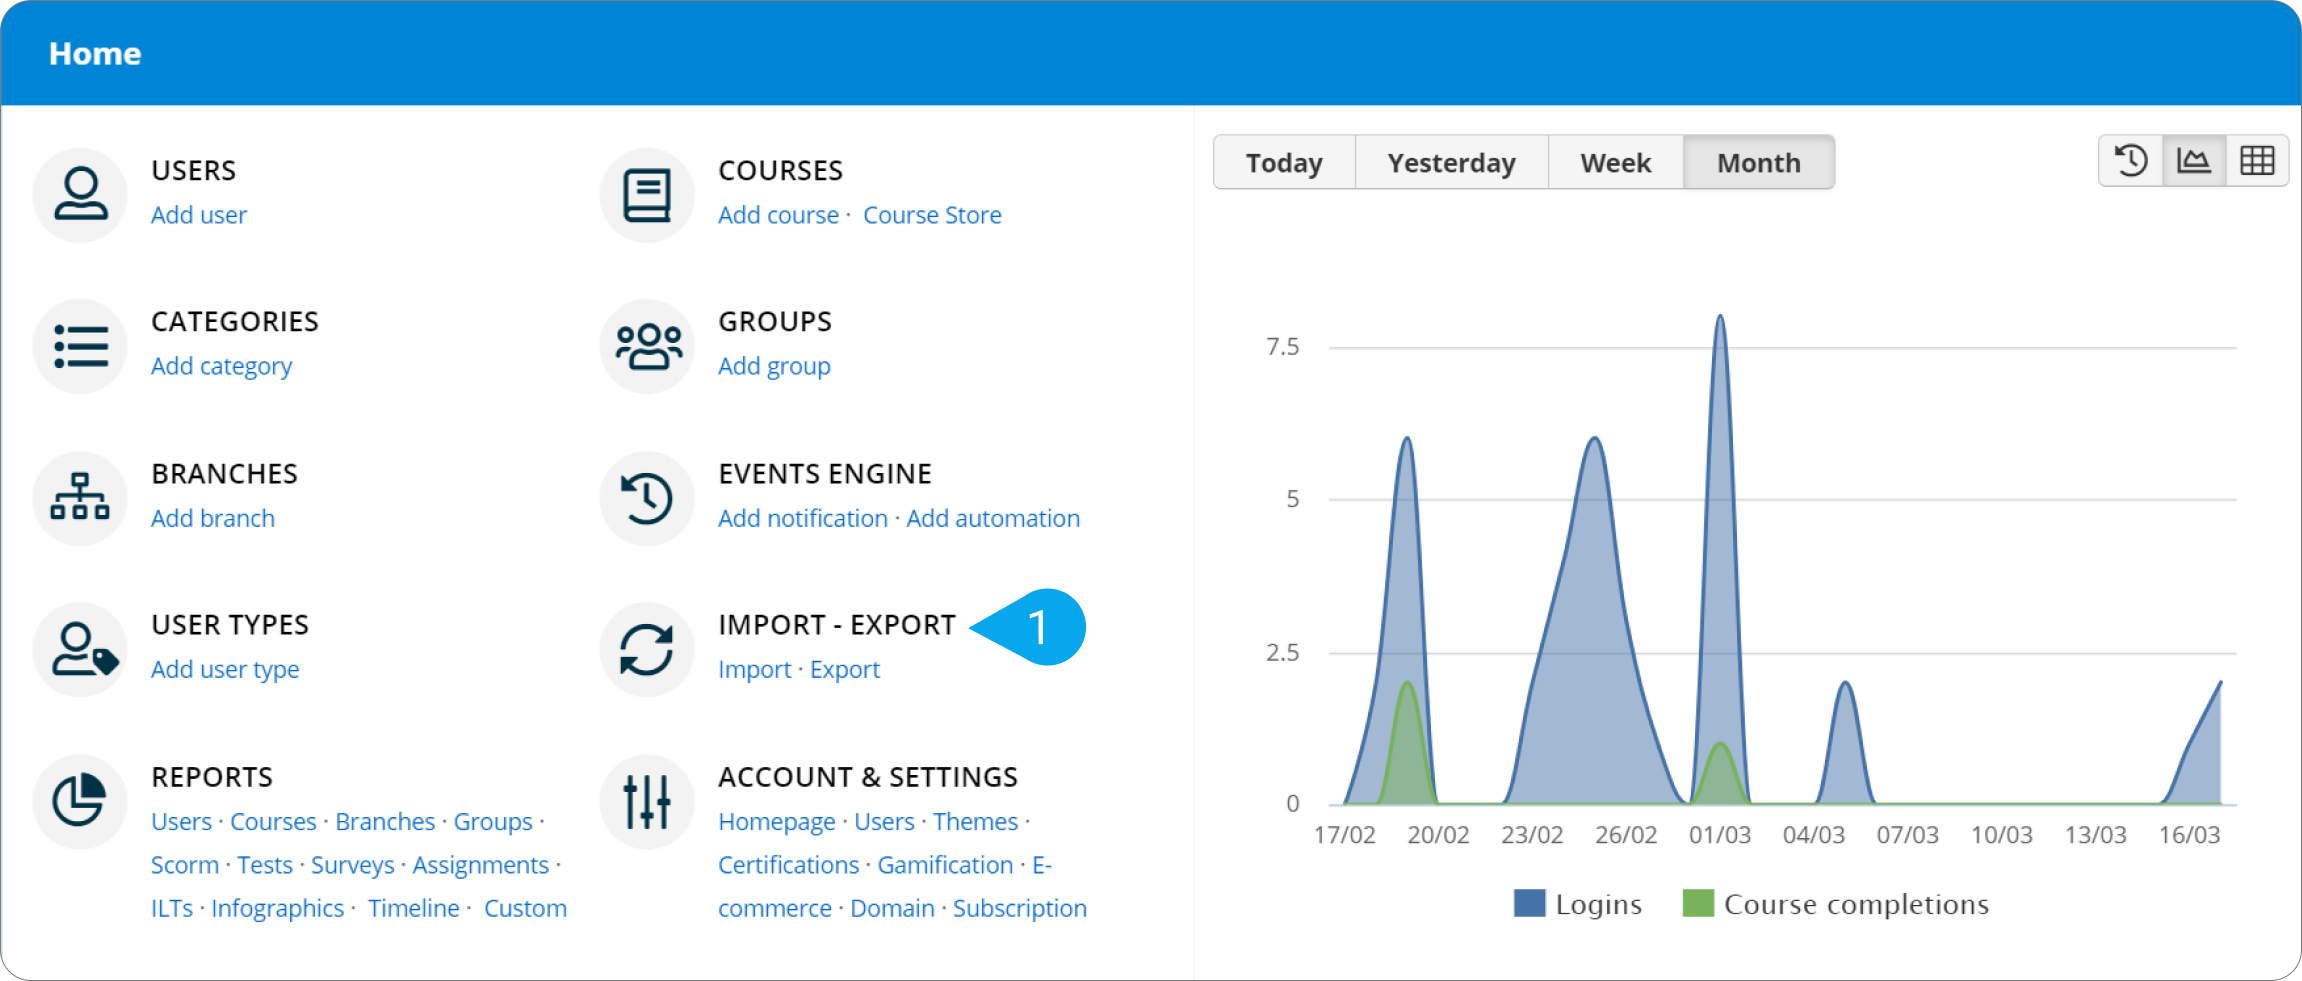Open the Scorm report link
2302x981 pixels.
coord(185,865)
